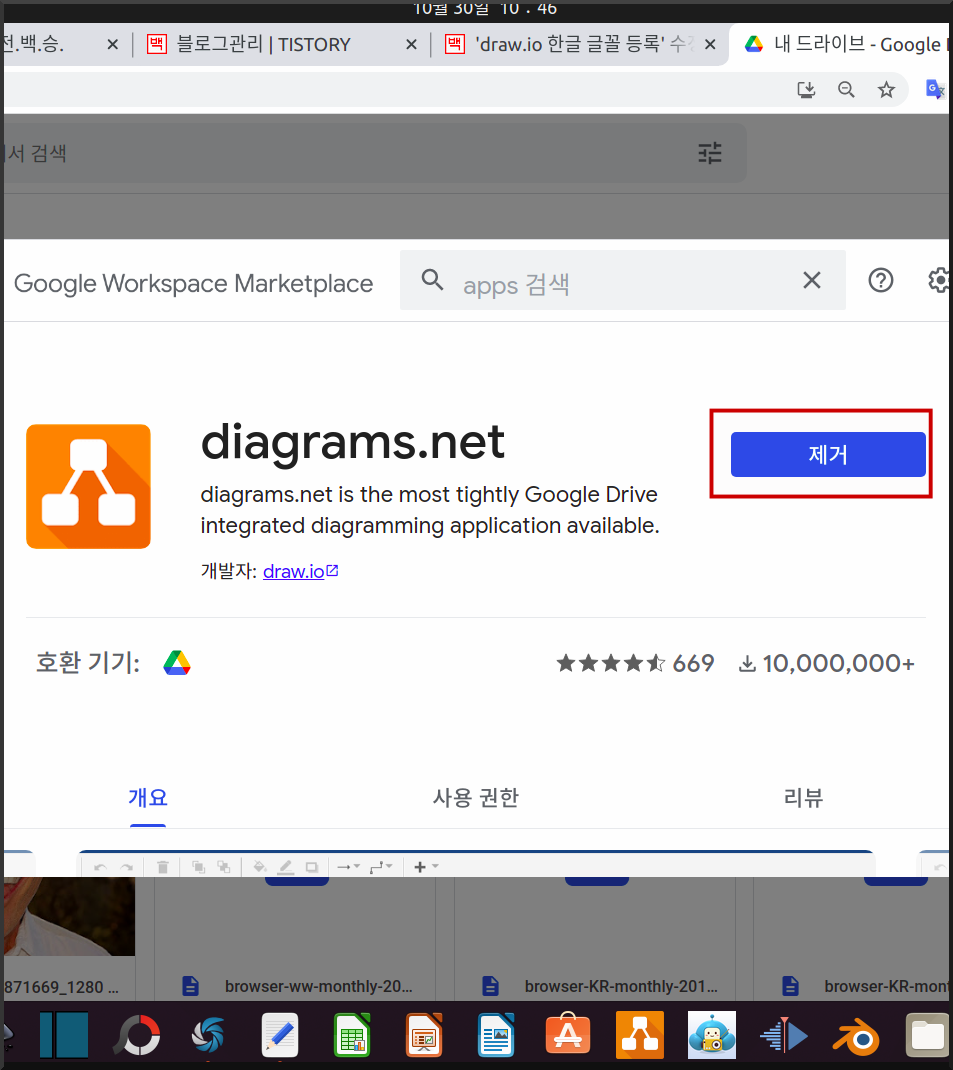Click the Google Drive compatibility icon
953x1070 pixels.
click(177, 663)
